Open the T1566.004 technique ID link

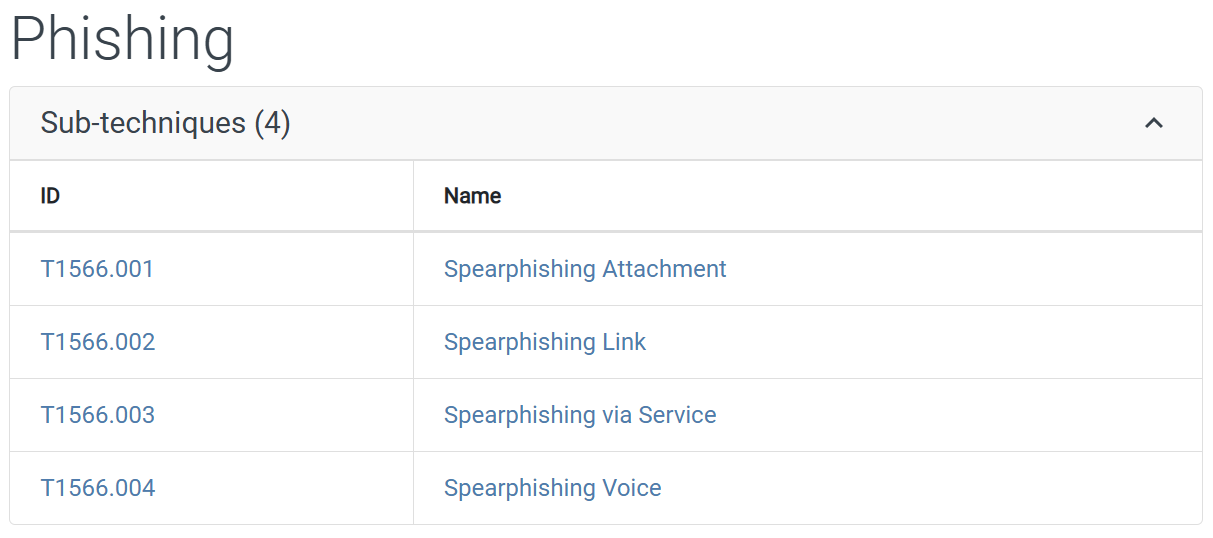coord(98,488)
